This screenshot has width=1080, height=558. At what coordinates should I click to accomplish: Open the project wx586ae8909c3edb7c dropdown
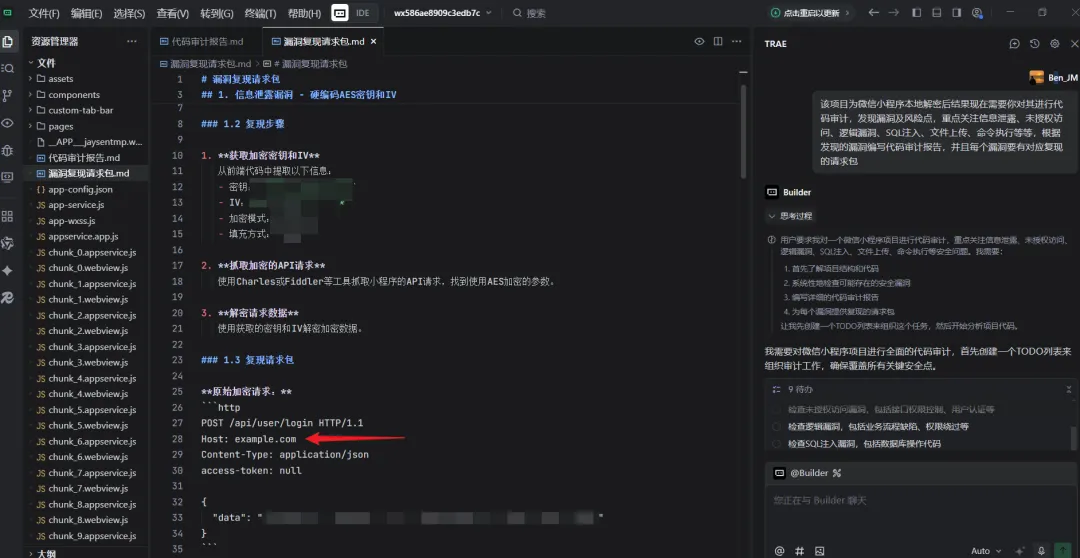click(443, 12)
